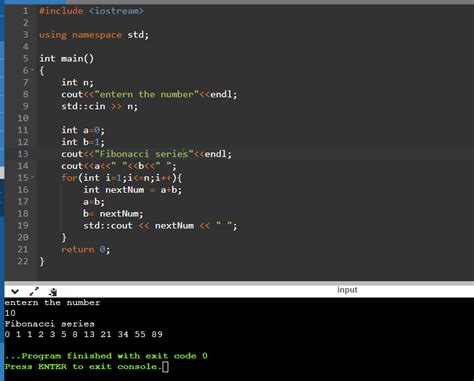Screen dimensions: 474x381
Task: Fold the for loop block at line 15
Action: [32, 178]
